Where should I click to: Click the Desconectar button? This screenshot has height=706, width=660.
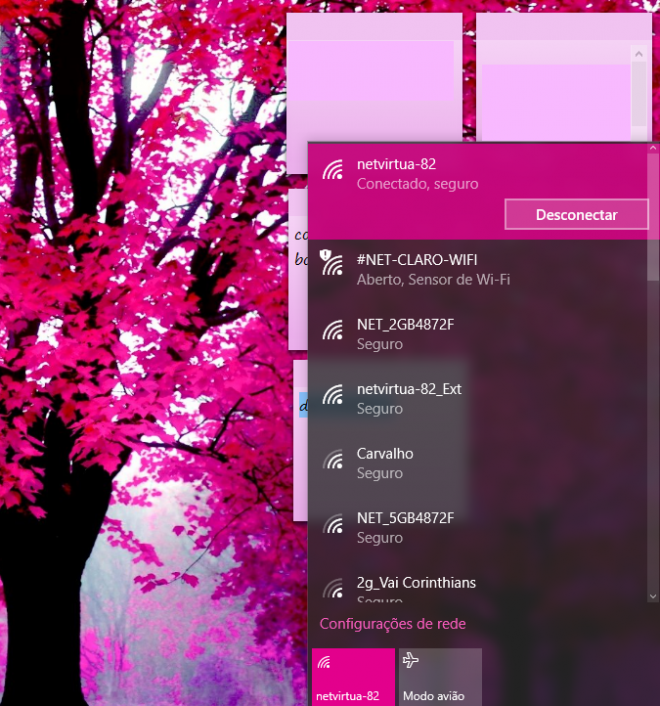coord(576,214)
